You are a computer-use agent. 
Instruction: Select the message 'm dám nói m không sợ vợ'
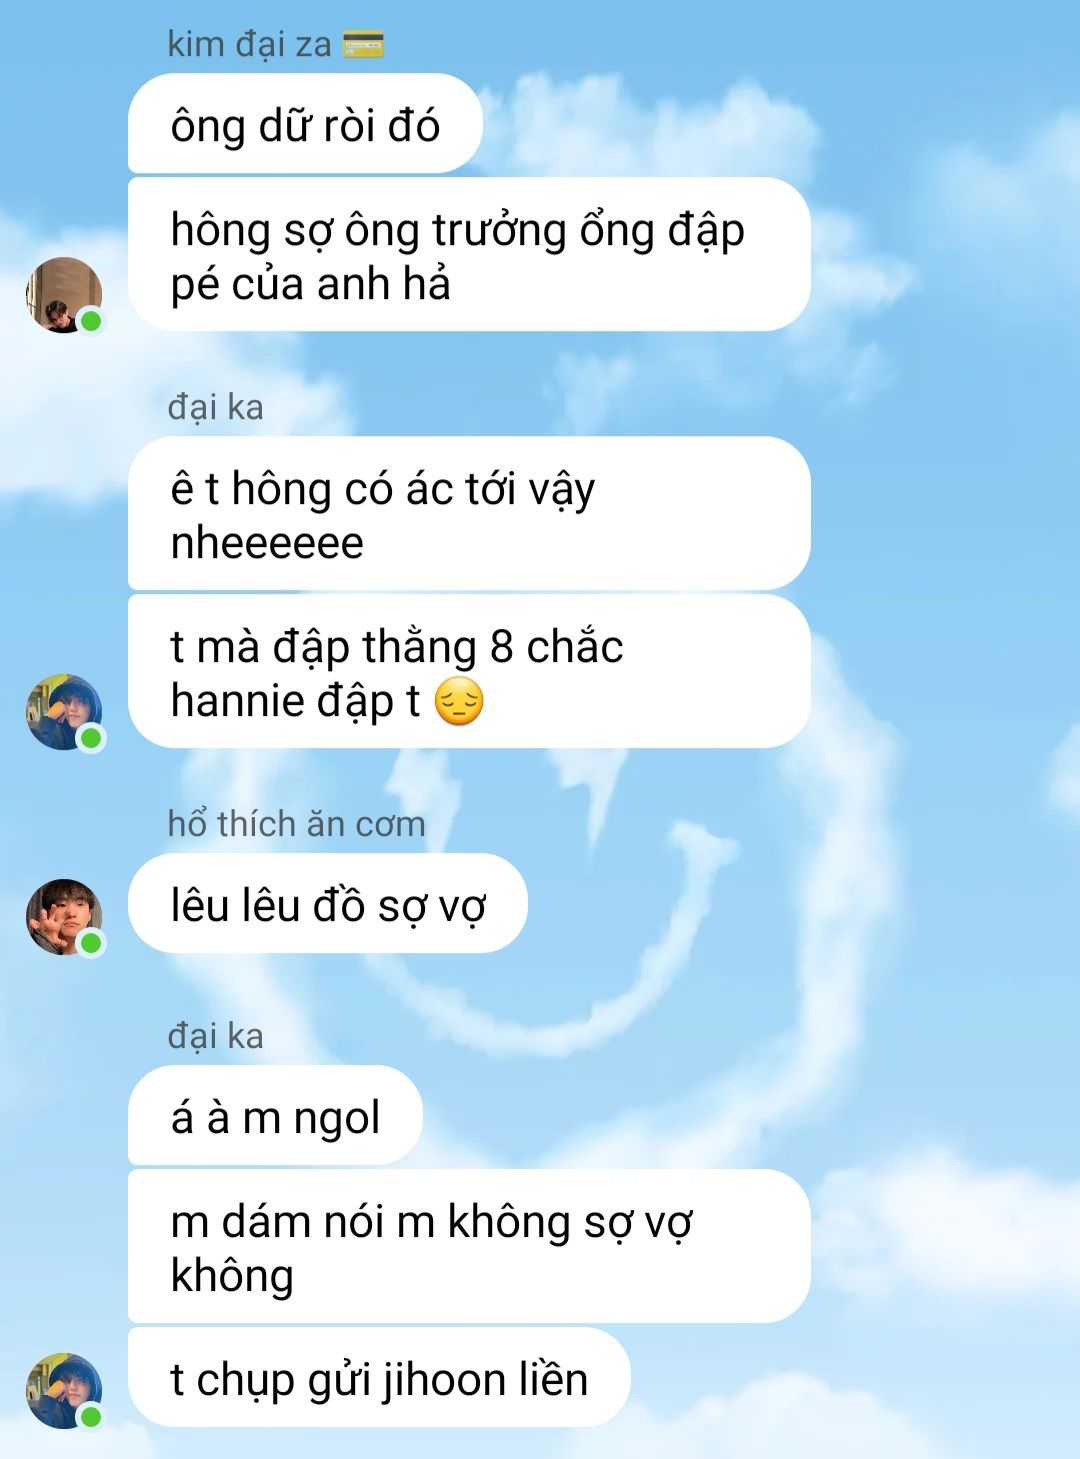click(469, 1247)
